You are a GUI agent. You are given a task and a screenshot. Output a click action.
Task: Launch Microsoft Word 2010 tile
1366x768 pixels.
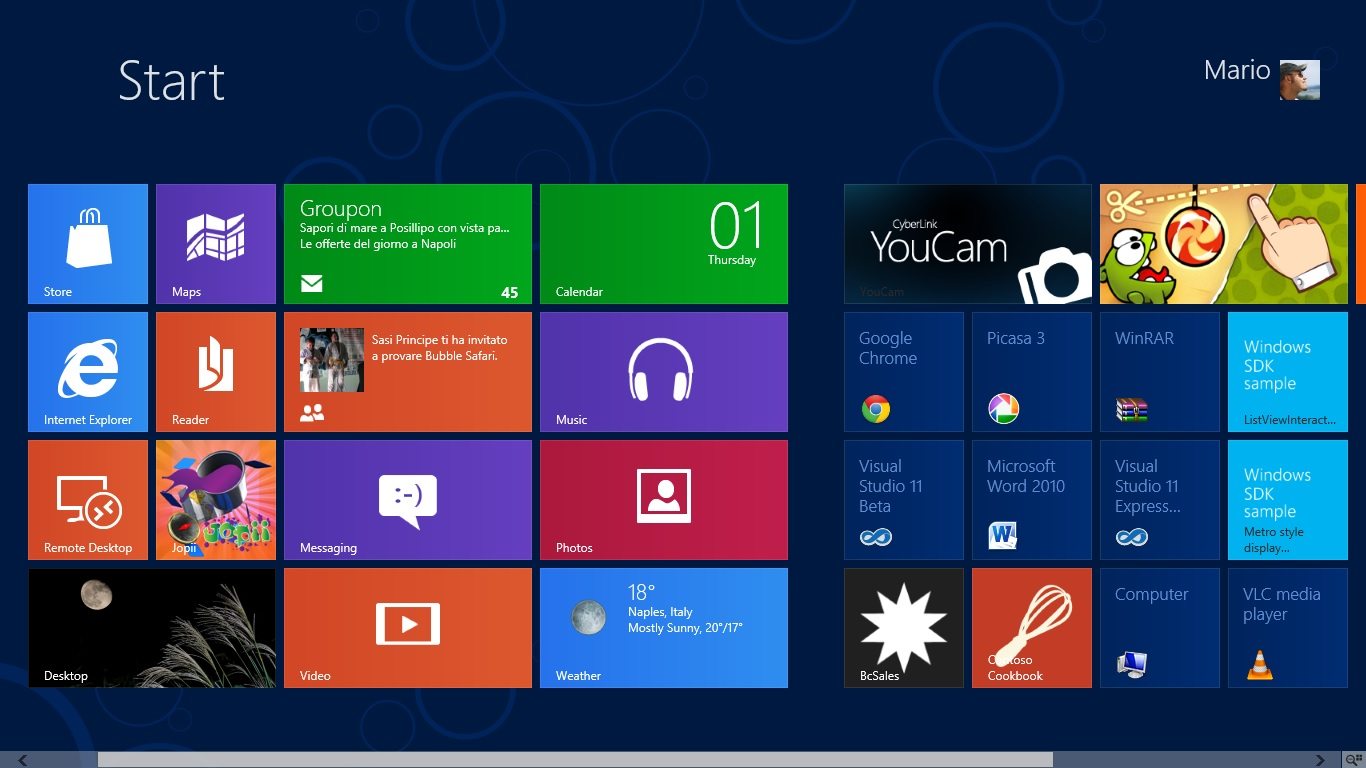coord(1031,499)
